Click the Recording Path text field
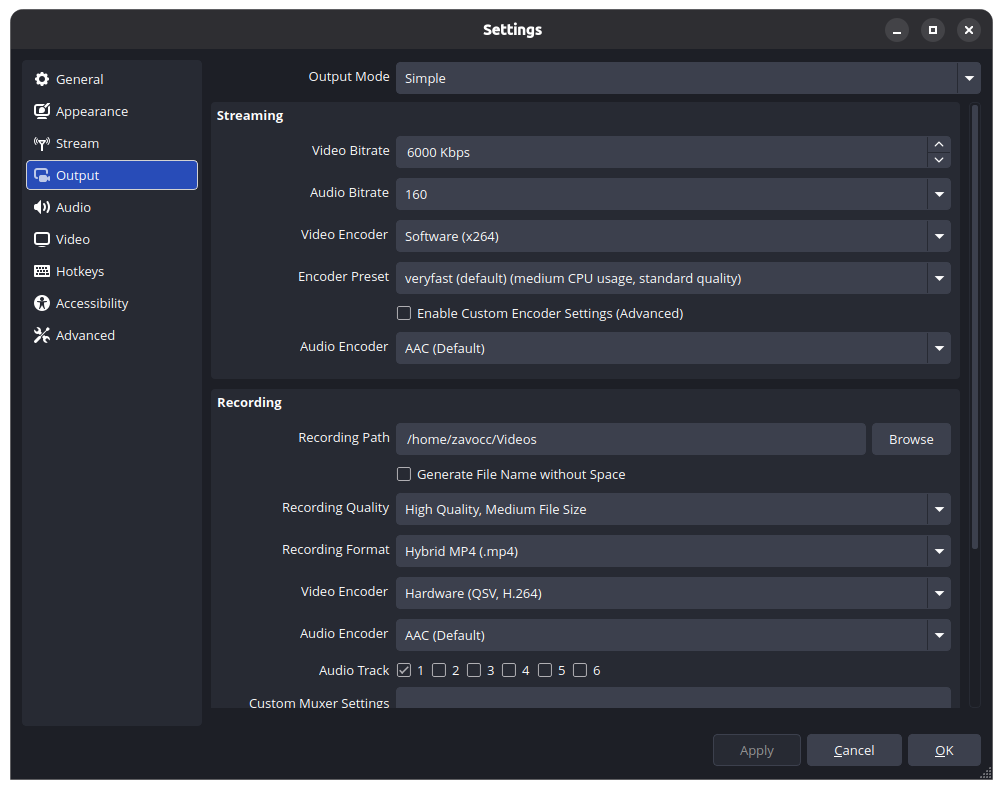This screenshot has width=1003, height=790. (631, 439)
